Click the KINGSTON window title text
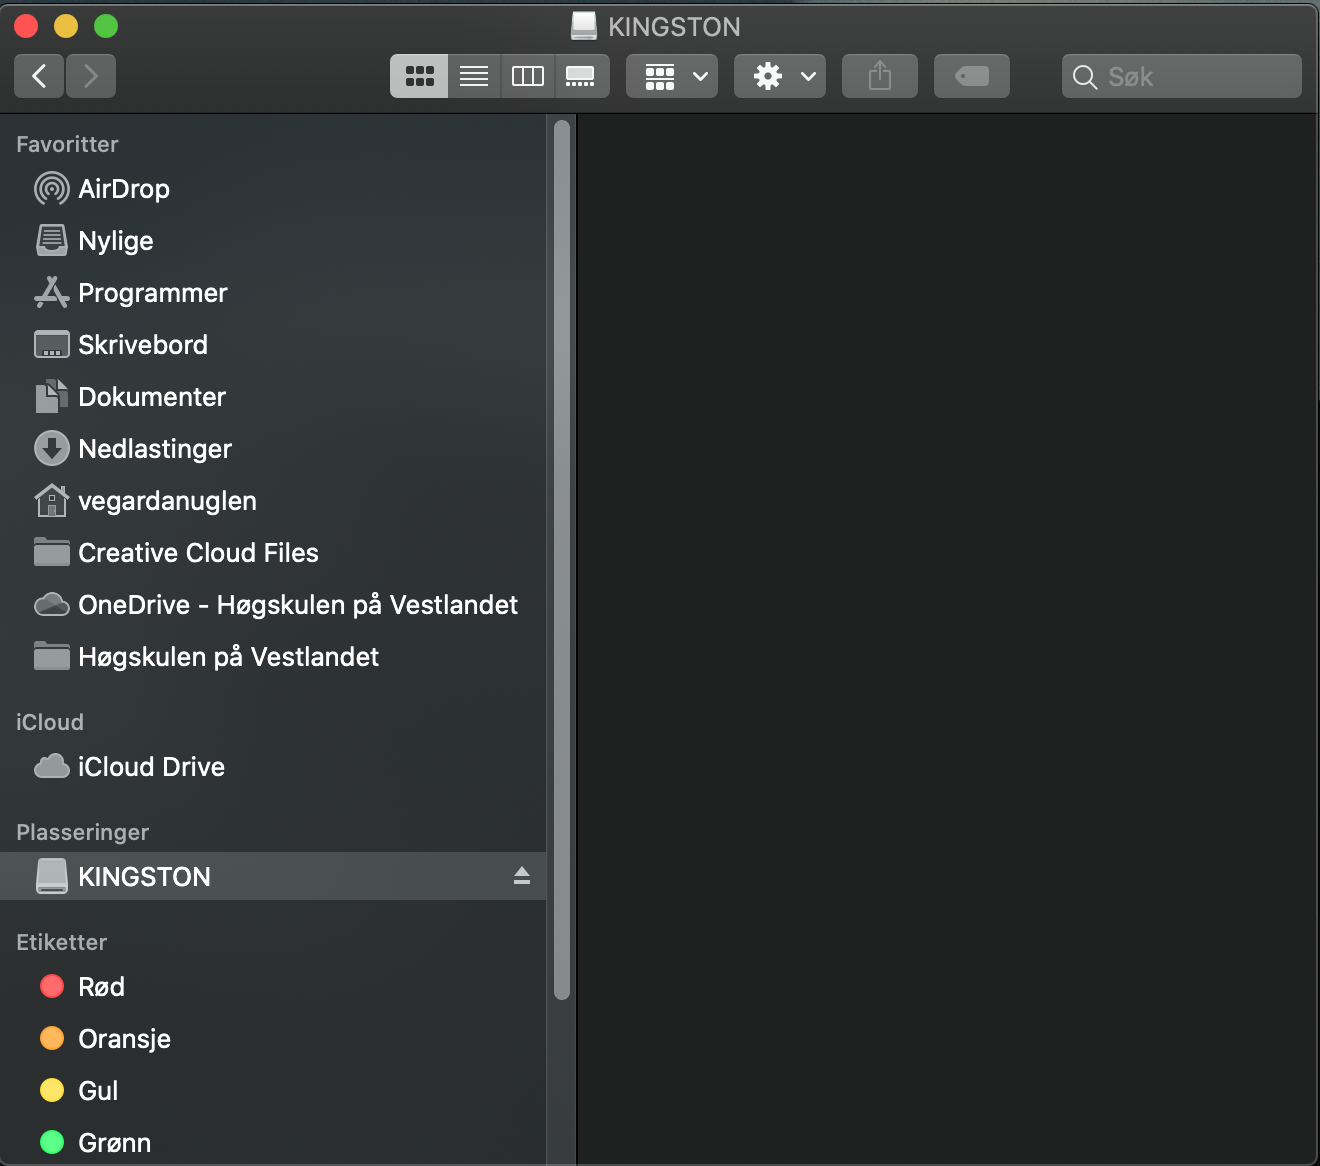 pyautogui.click(x=674, y=27)
